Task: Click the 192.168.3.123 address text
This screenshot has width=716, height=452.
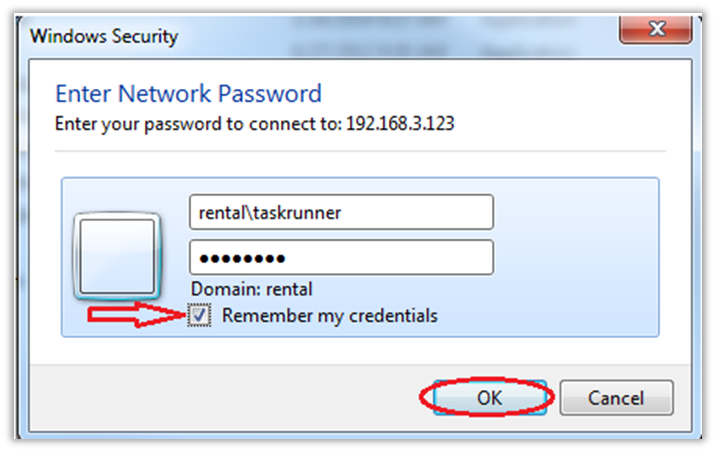Action: click(x=400, y=124)
